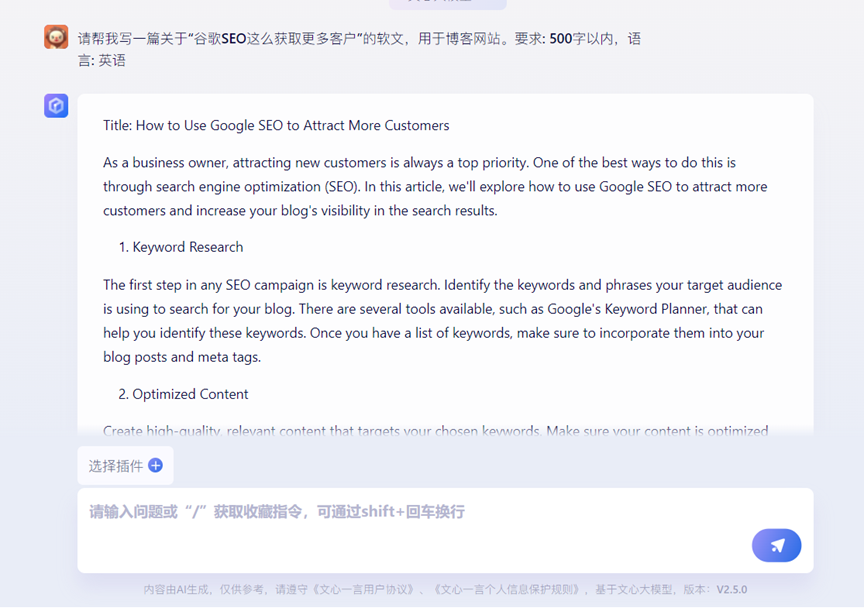The height and width of the screenshot is (608, 864).
Task: Click the send message paper-plane button
Action: (x=776, y=545)
